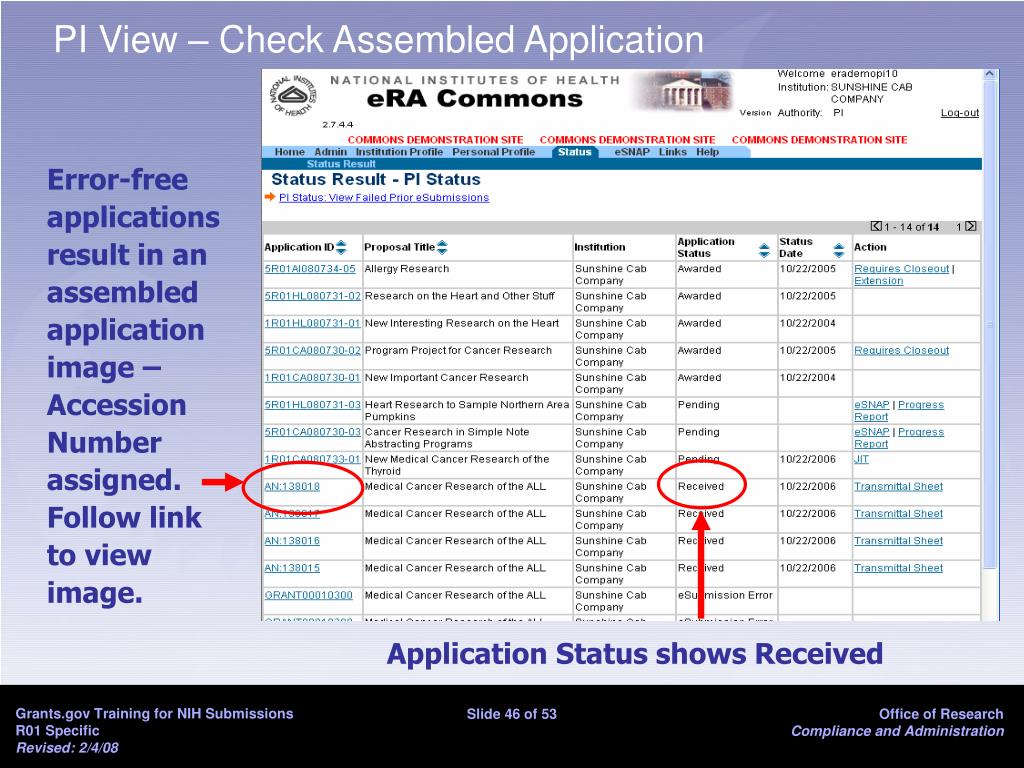Click the "Awarded" status for Allergy Research
1024x768 pixels.
699,269
